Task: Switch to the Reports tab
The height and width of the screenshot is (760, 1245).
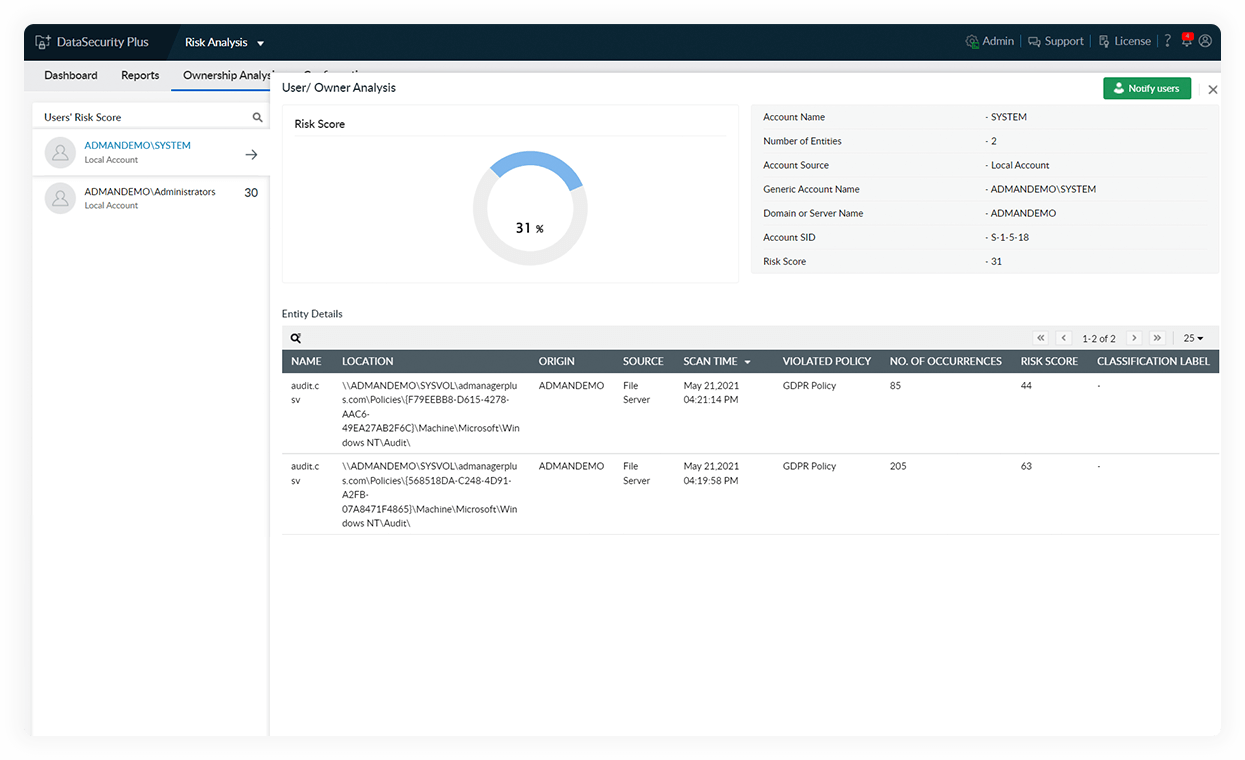Action: [140, 75]
